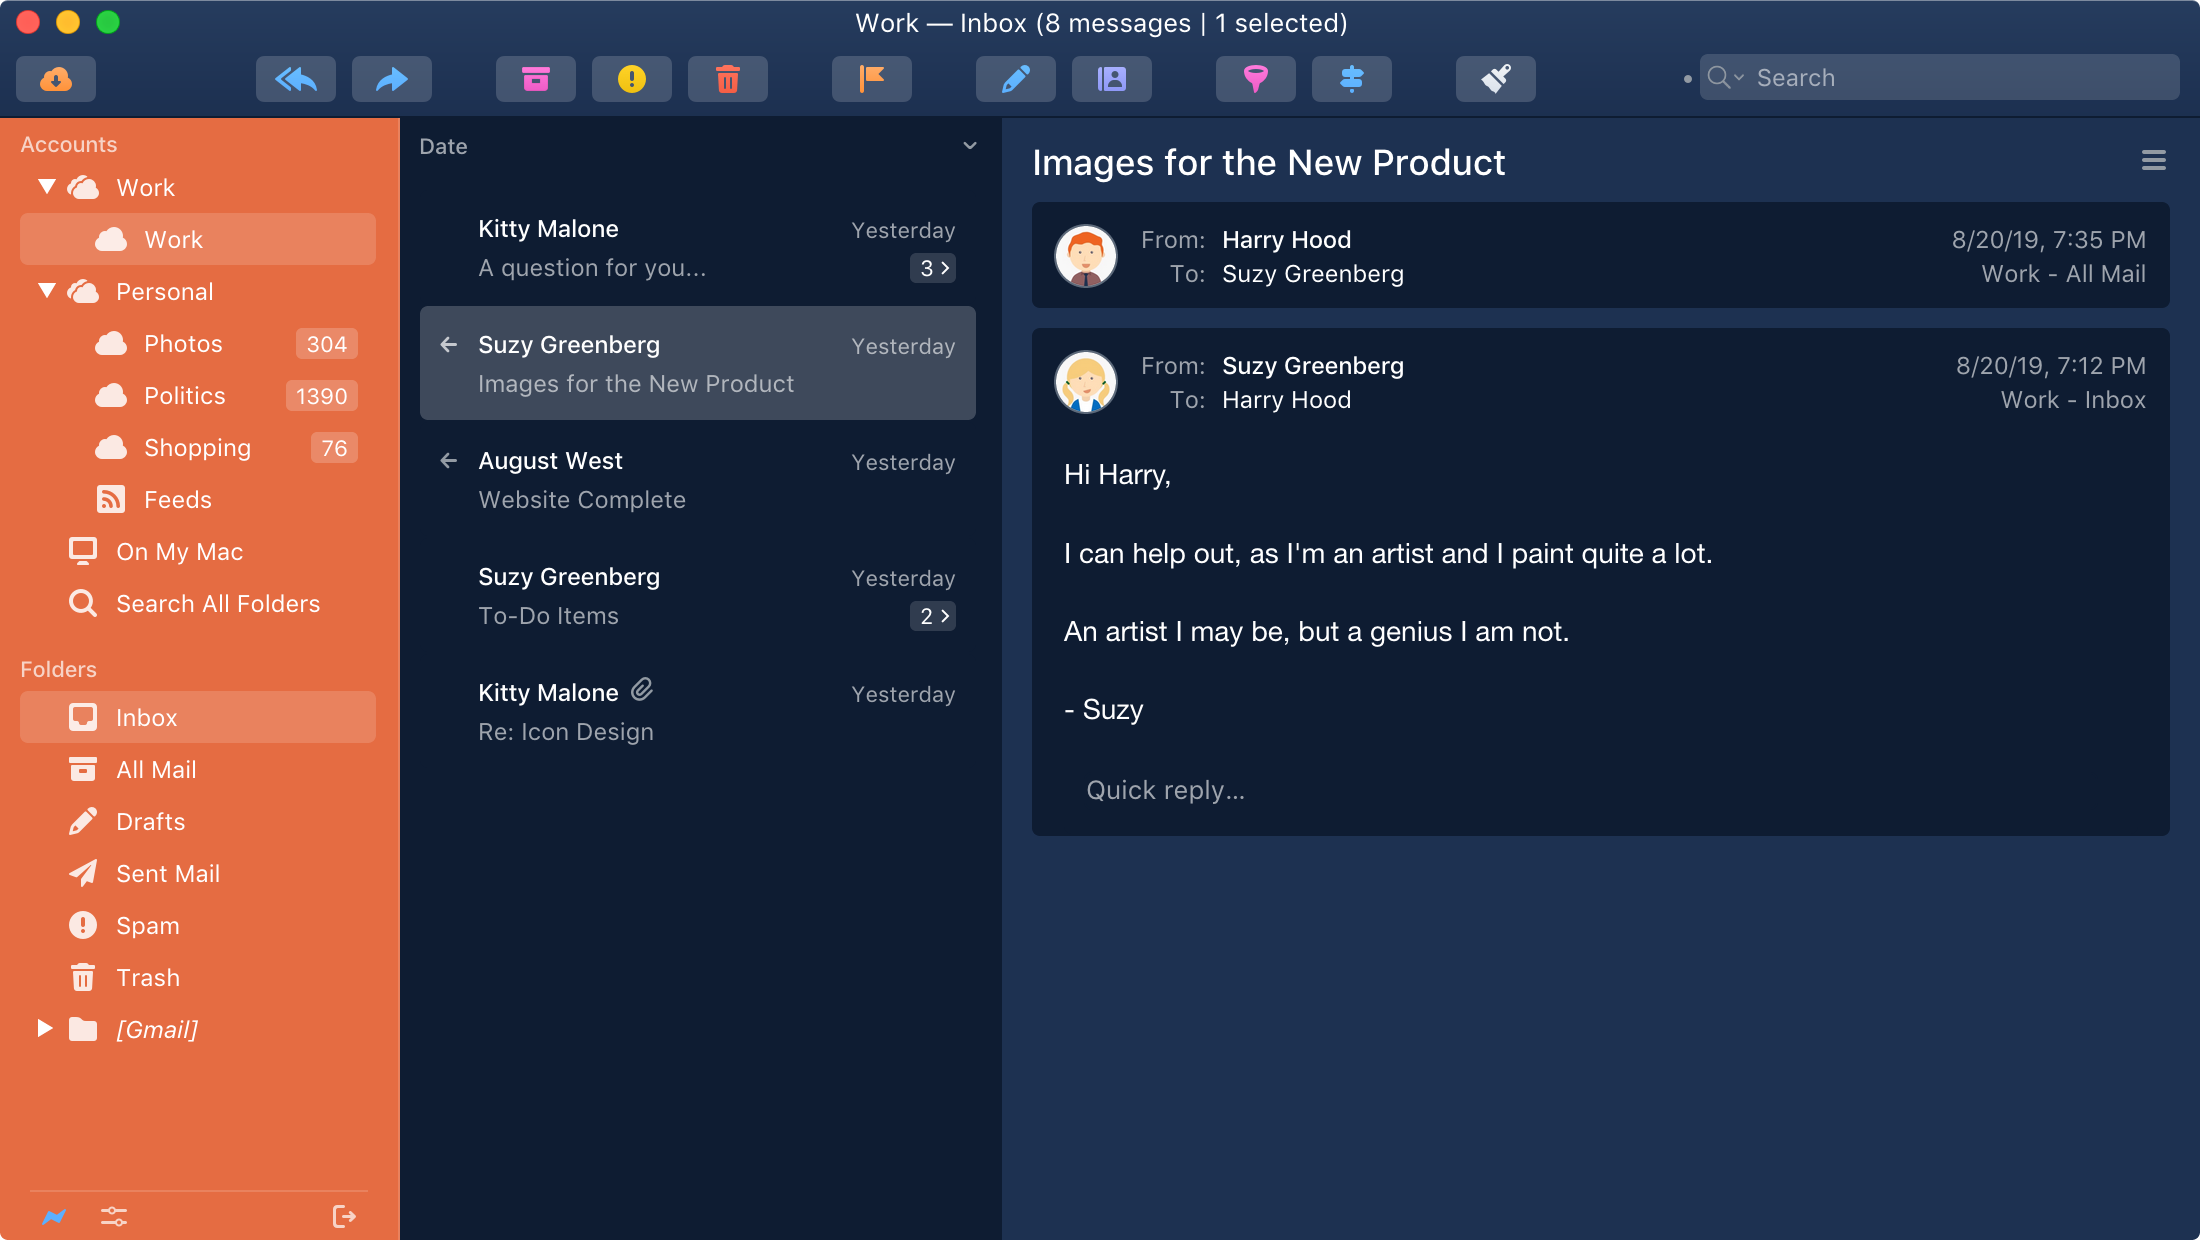The width and height of the screenshot is (2200, 1240).
Task: Open the message hamburger menu button
Action: point(2153,160)
